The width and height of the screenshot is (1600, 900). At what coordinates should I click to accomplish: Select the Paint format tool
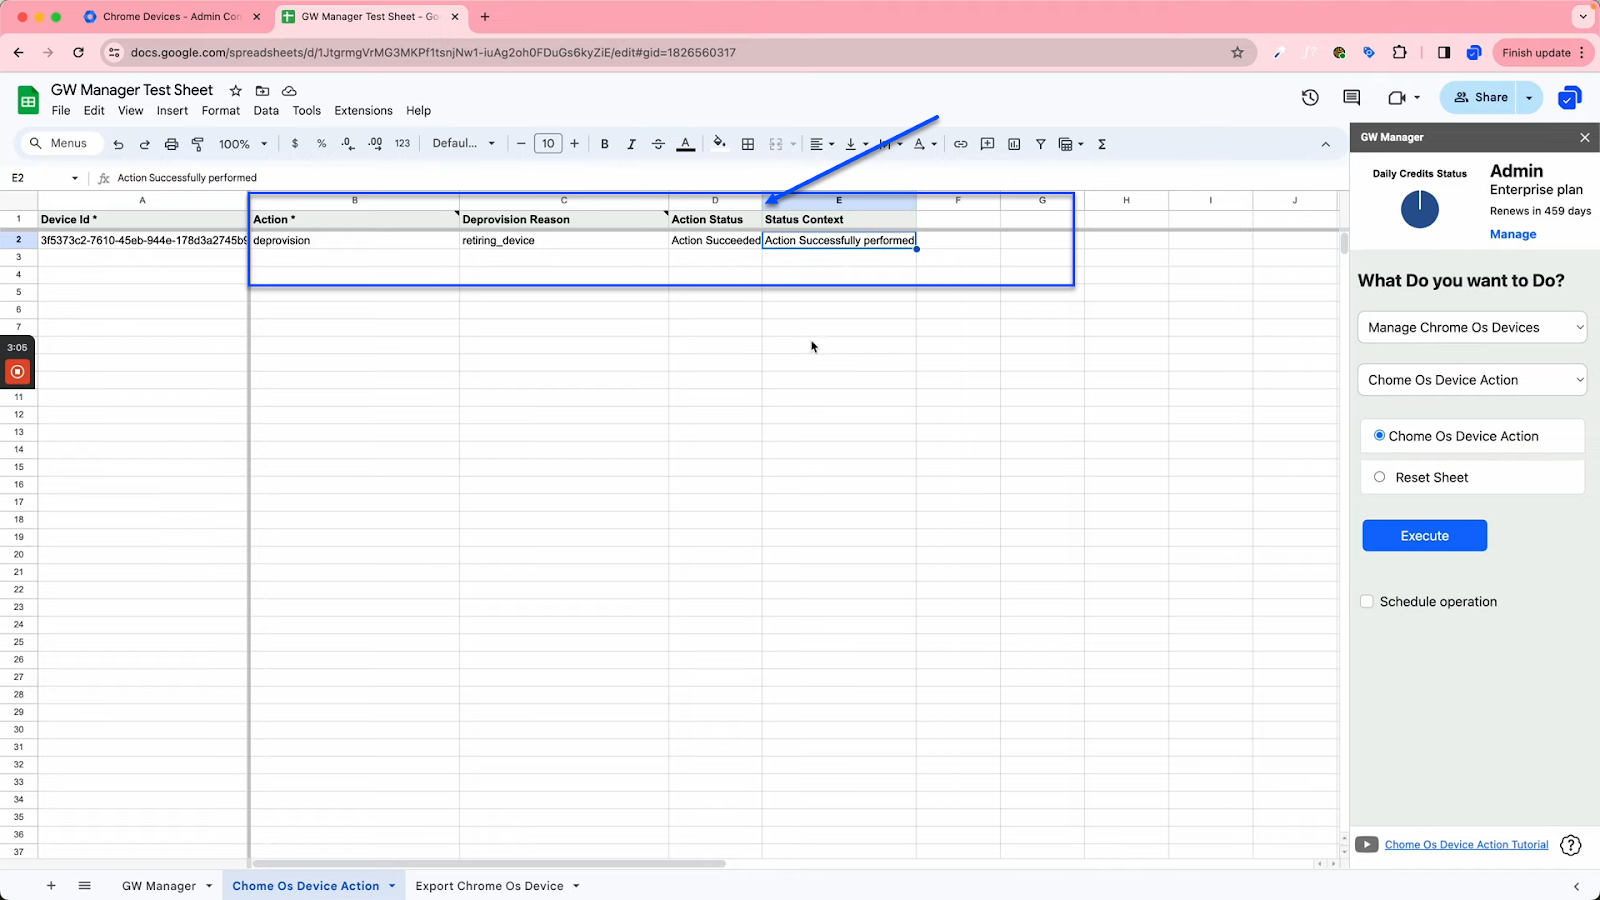click(x=197, y=144)
